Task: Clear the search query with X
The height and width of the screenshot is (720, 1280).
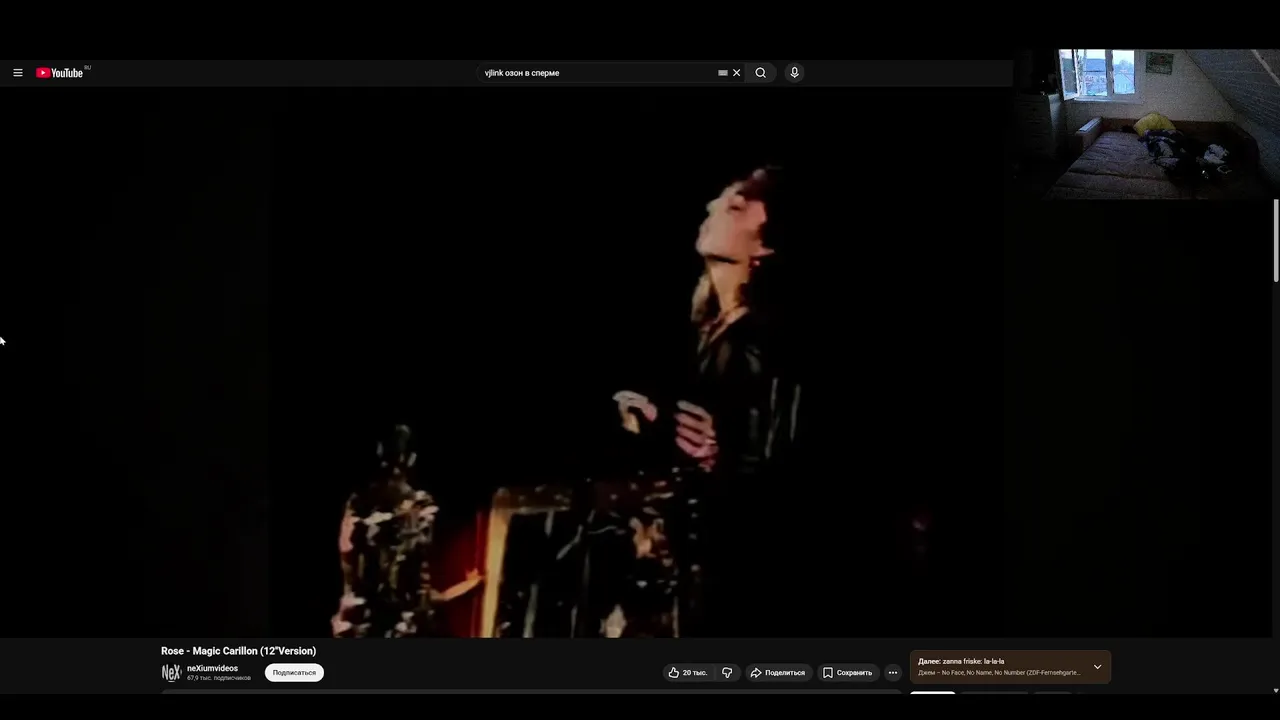Action: 737,73
